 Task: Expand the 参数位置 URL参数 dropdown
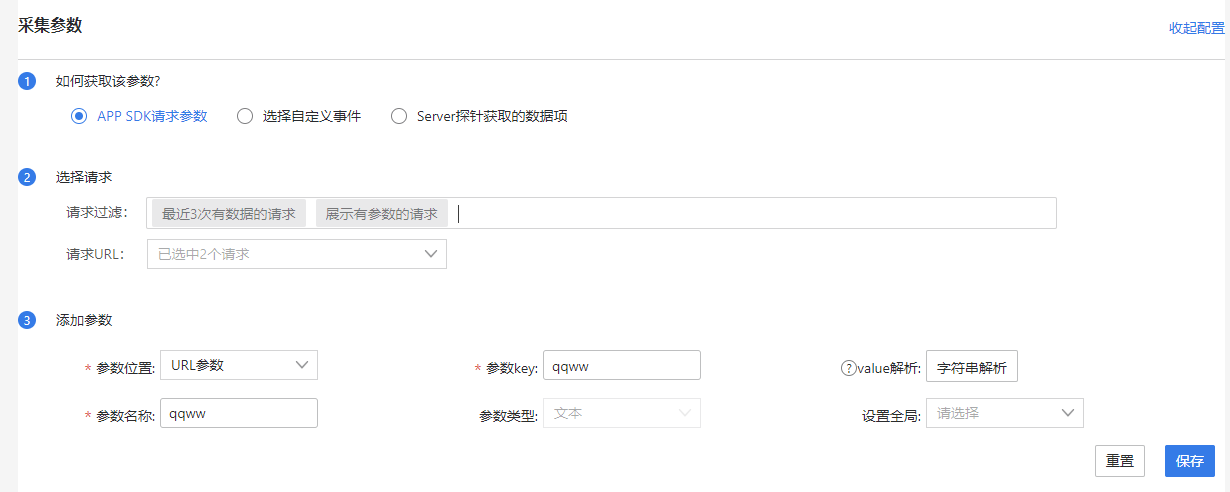click(238, 365)
